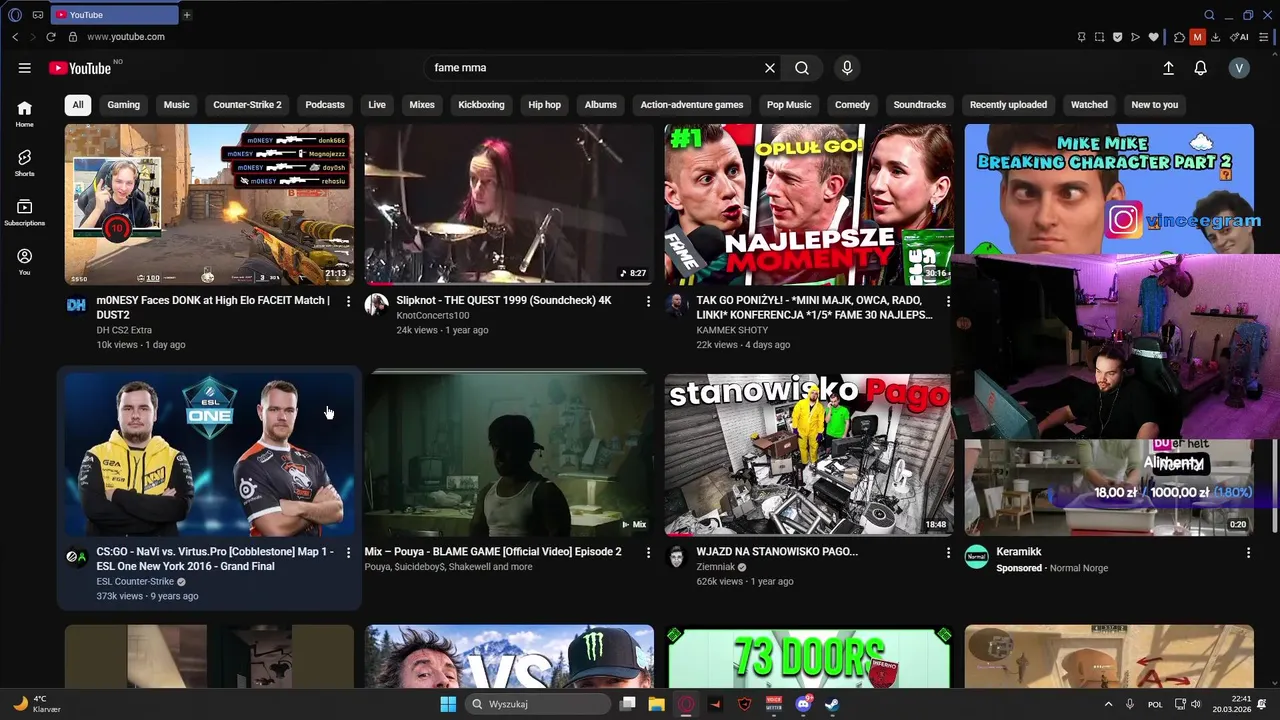Open the Windows Start menu
1280x720 pixels.
pyautogui.click(x=448, y=704)
